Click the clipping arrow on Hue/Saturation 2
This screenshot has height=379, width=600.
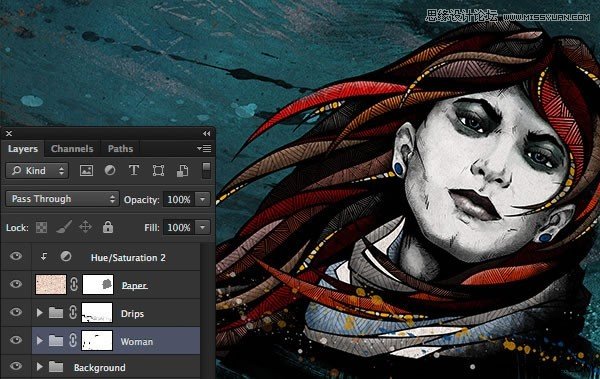(x=44, y=256)
